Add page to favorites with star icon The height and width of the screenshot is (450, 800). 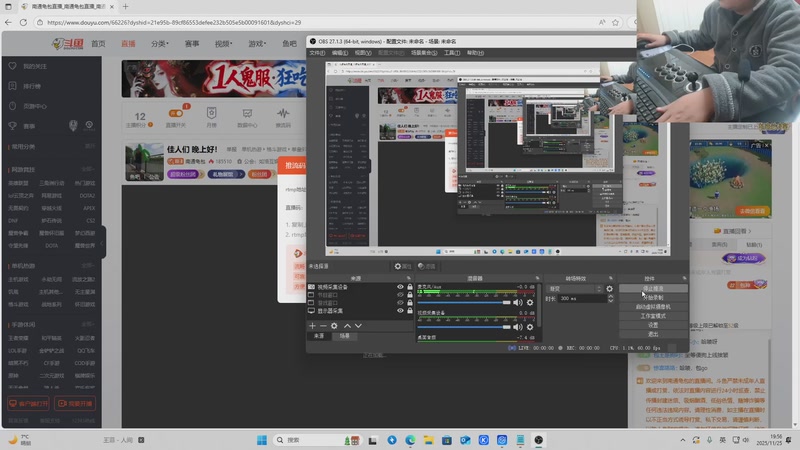click(615, 22)
